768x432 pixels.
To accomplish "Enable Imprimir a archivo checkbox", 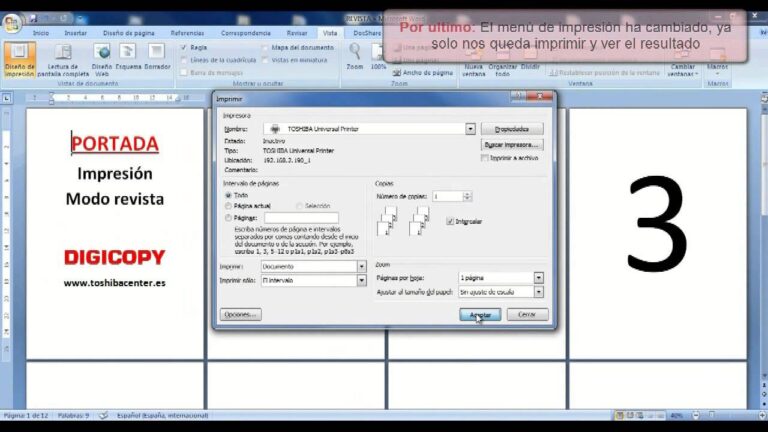I will coord(484,158).
